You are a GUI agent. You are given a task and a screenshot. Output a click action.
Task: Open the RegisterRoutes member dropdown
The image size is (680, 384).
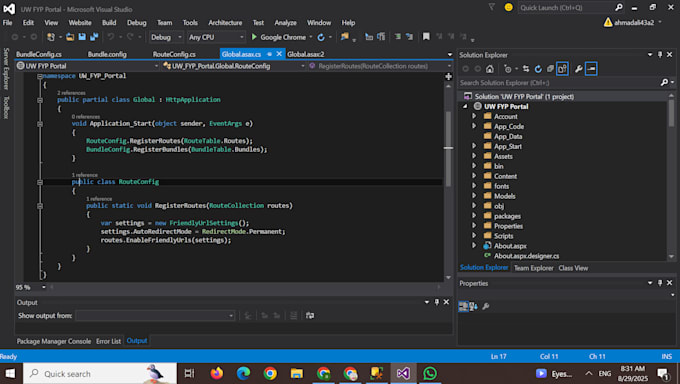(380, 66)
